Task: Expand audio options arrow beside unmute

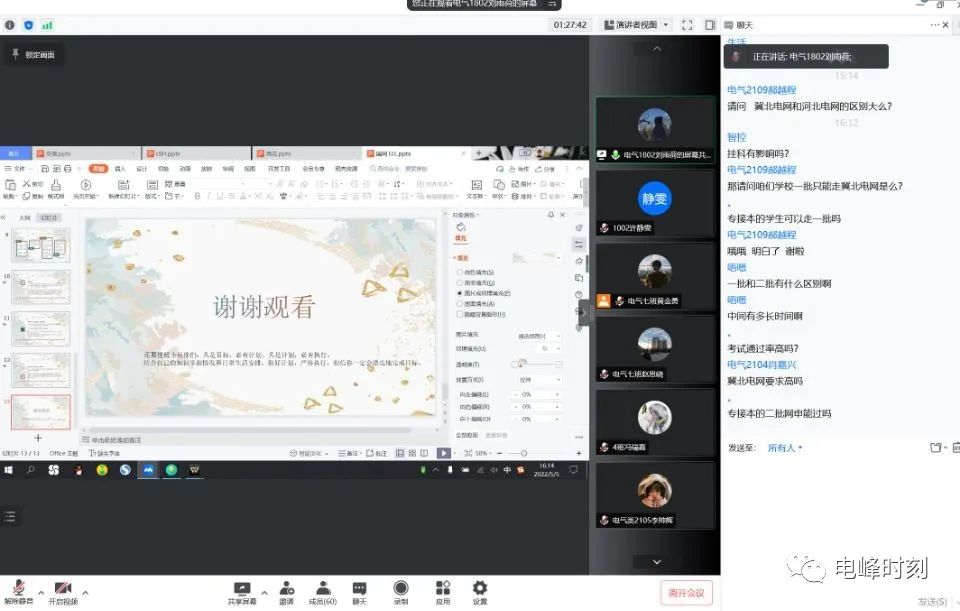Action: (41, 592)
